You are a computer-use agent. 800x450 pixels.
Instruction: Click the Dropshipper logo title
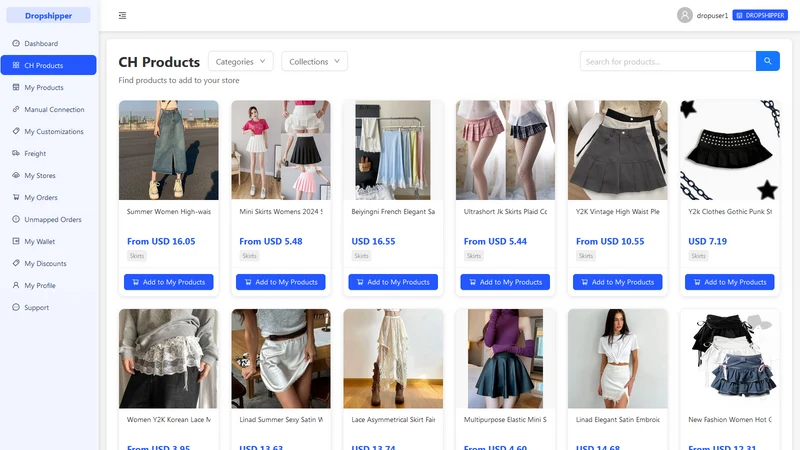point(48,16)
